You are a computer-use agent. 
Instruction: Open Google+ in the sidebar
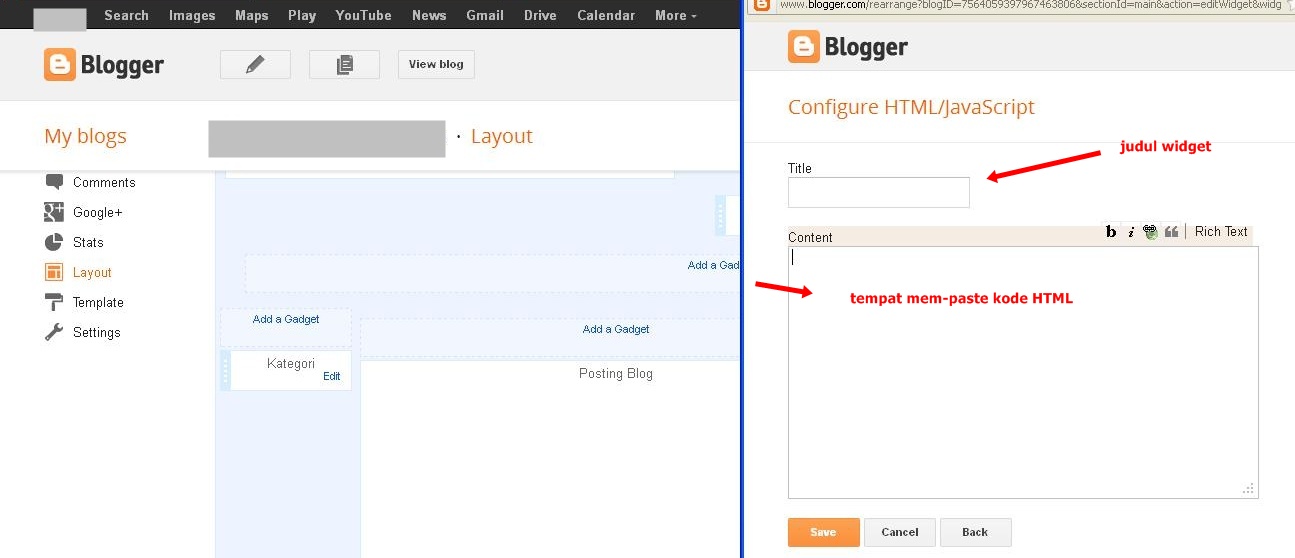[98, 212]
